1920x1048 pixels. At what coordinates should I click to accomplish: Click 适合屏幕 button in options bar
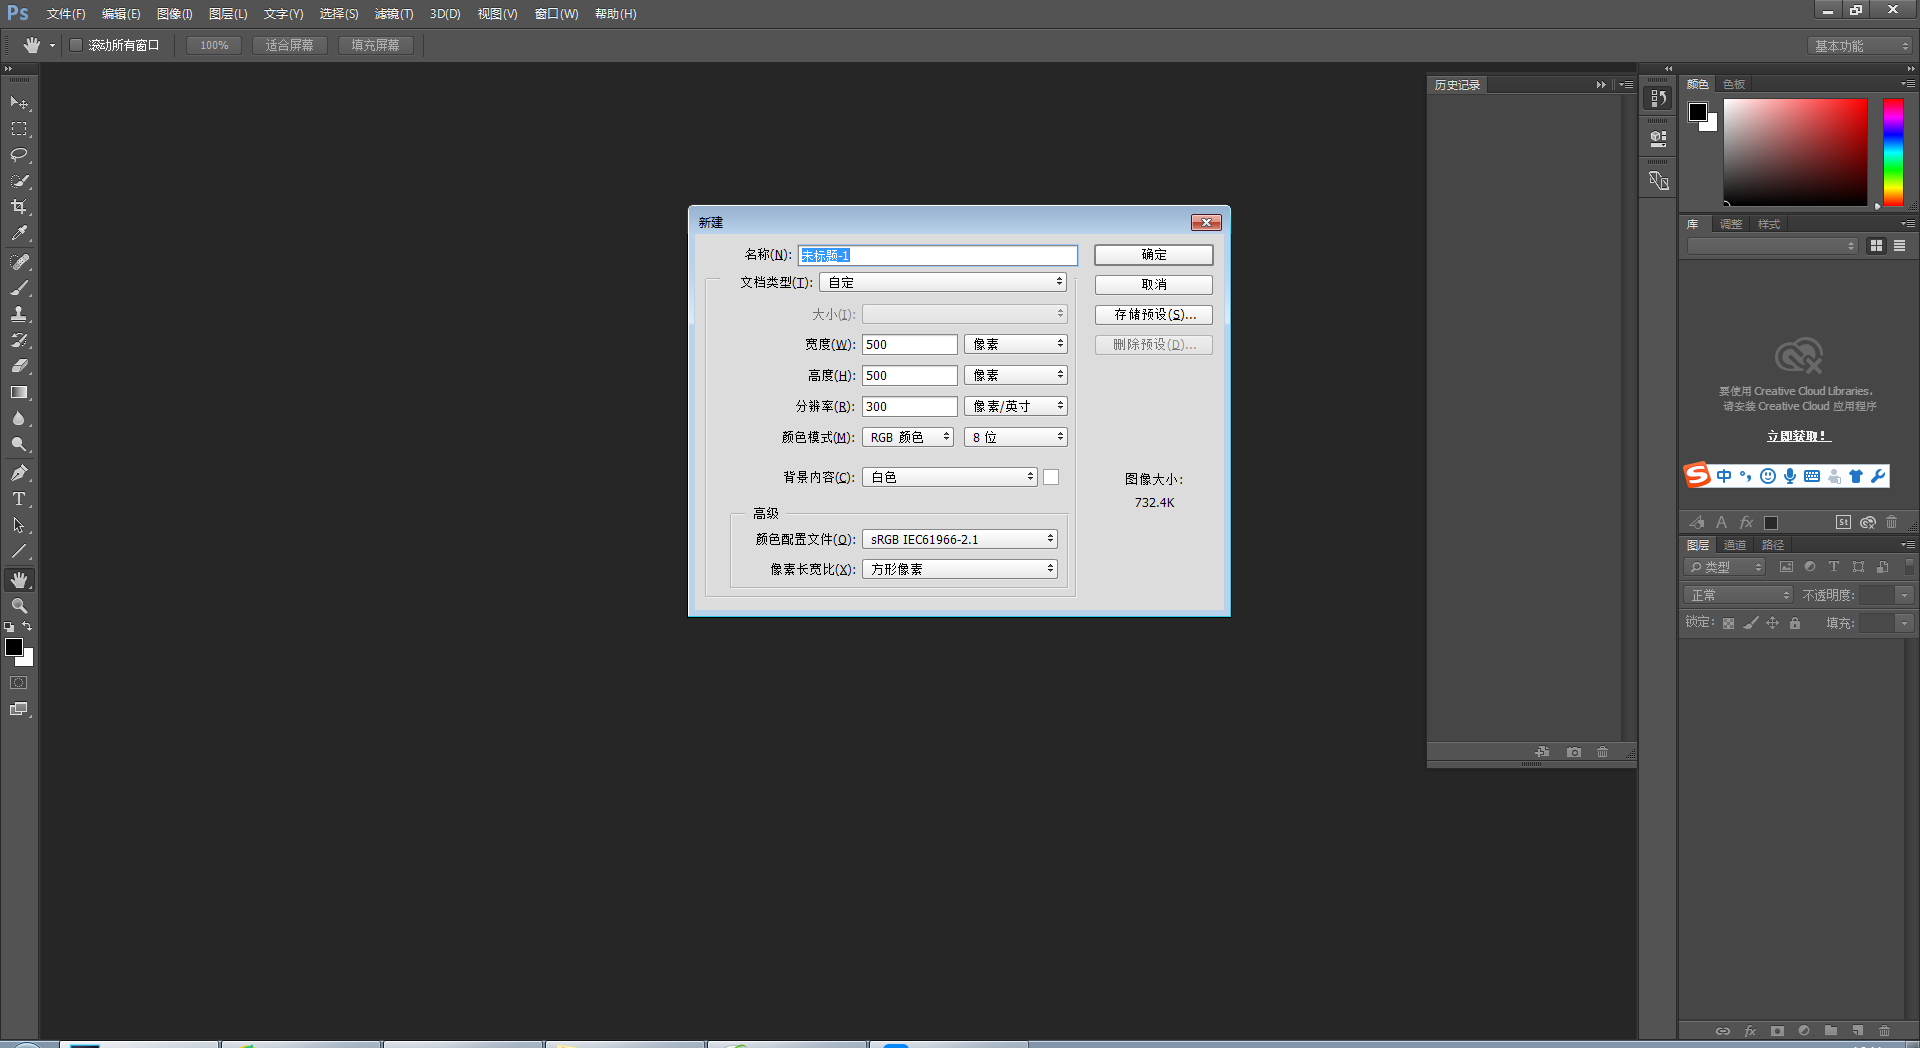[290, 45]
